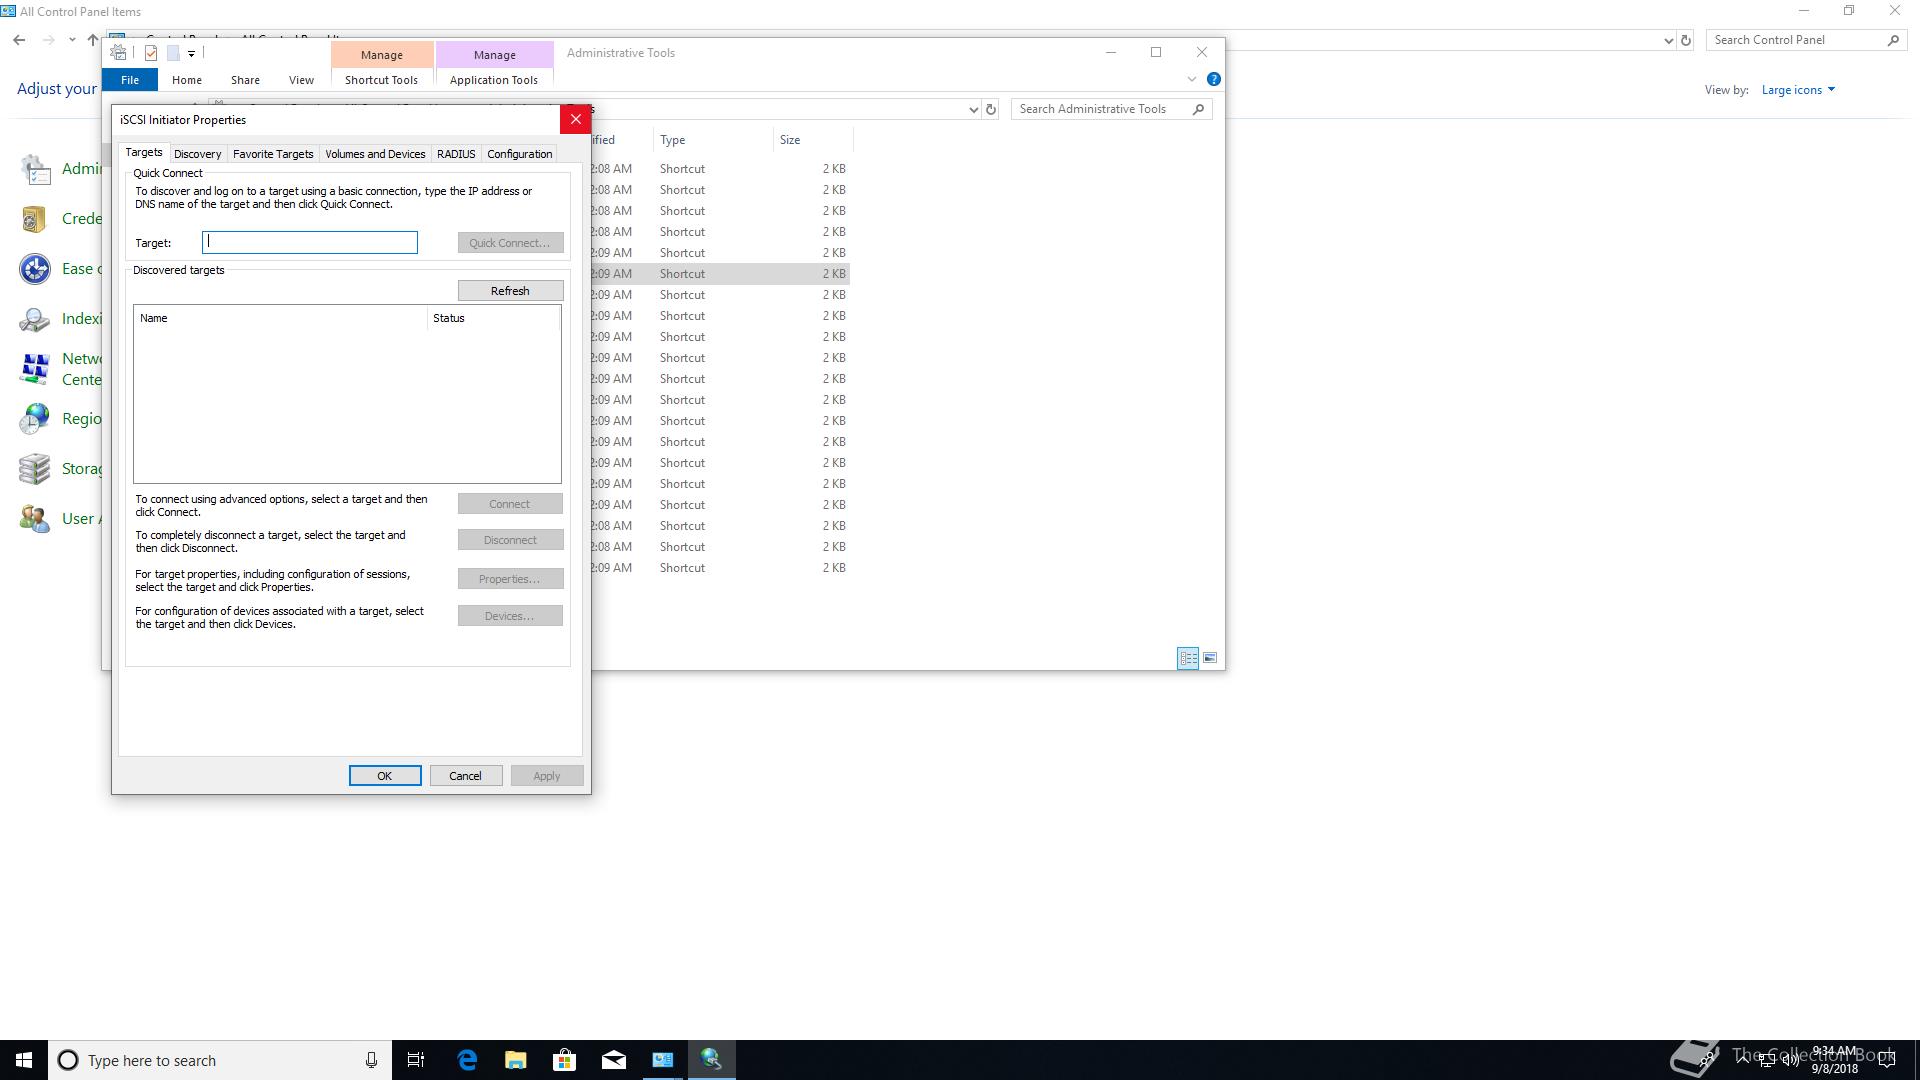Screen dimensions: 1920x1080
Task: Switch to the Discovery tab
Action: 197,154
